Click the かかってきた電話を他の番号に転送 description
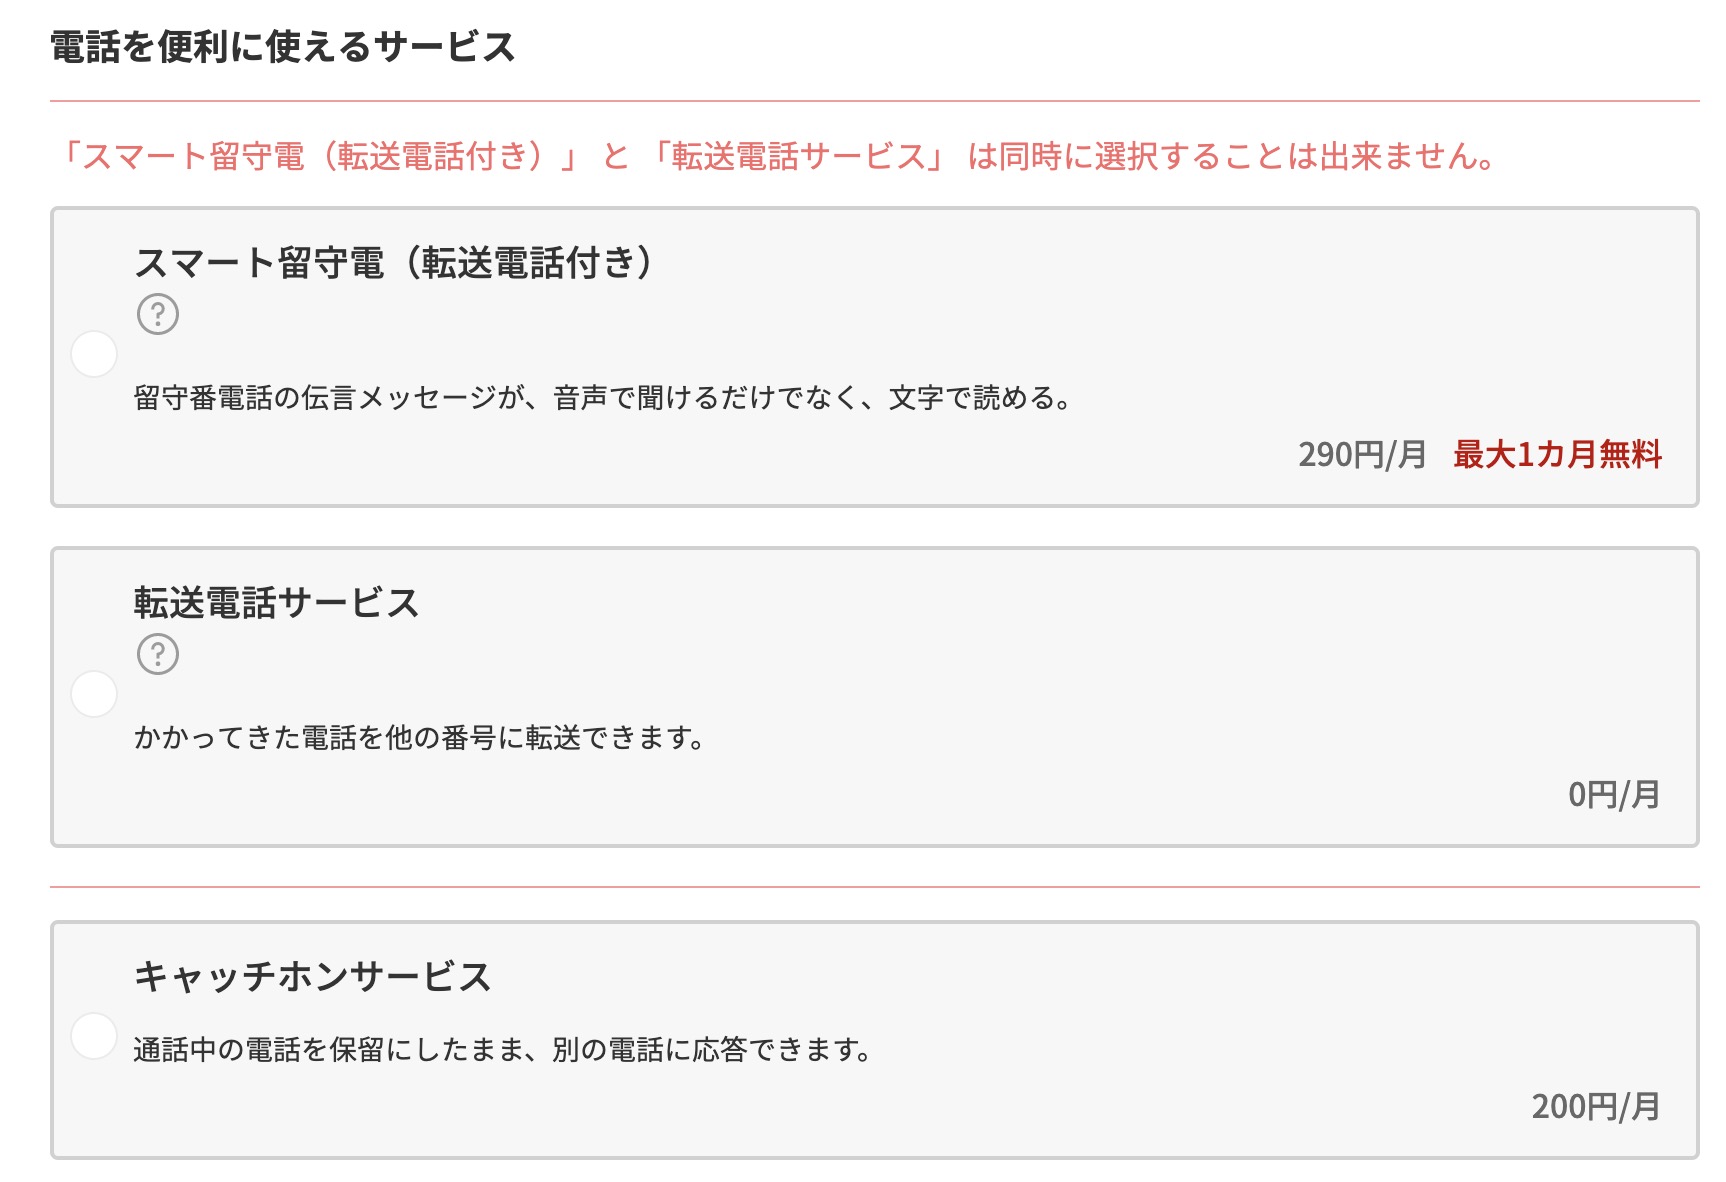Viewport: 1726px width, 1182px height. coord(420,738)
